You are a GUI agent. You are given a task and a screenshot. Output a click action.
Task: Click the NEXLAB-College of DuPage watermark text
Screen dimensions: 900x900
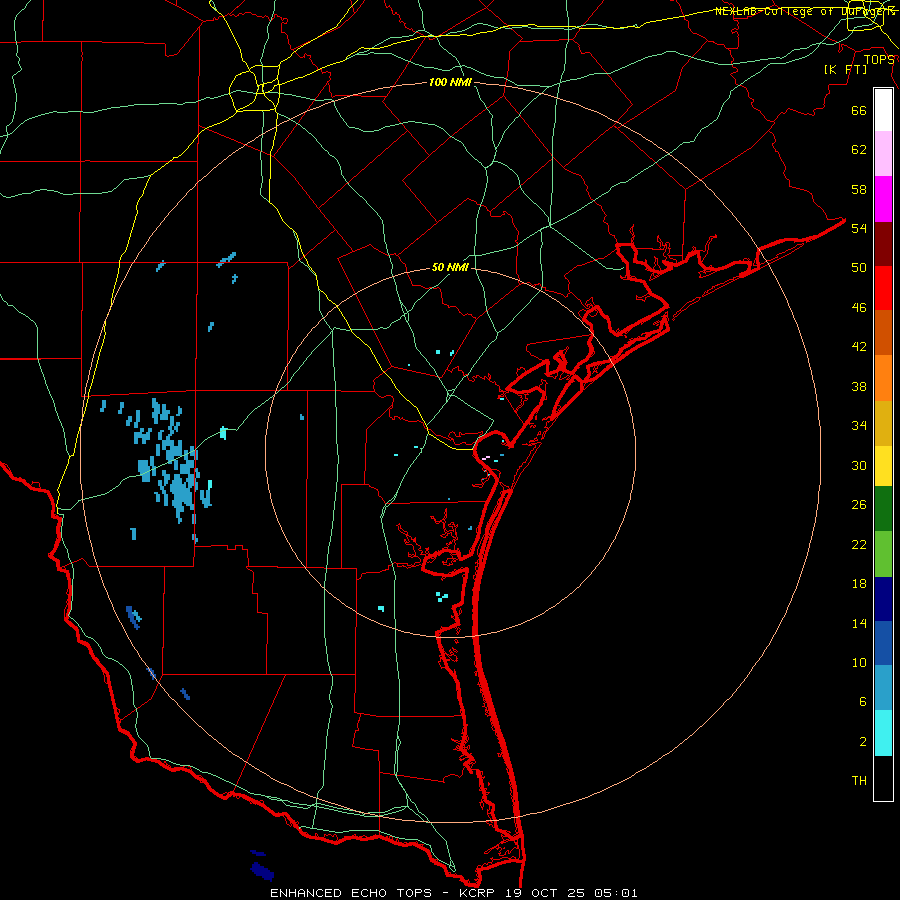[805, 11]
